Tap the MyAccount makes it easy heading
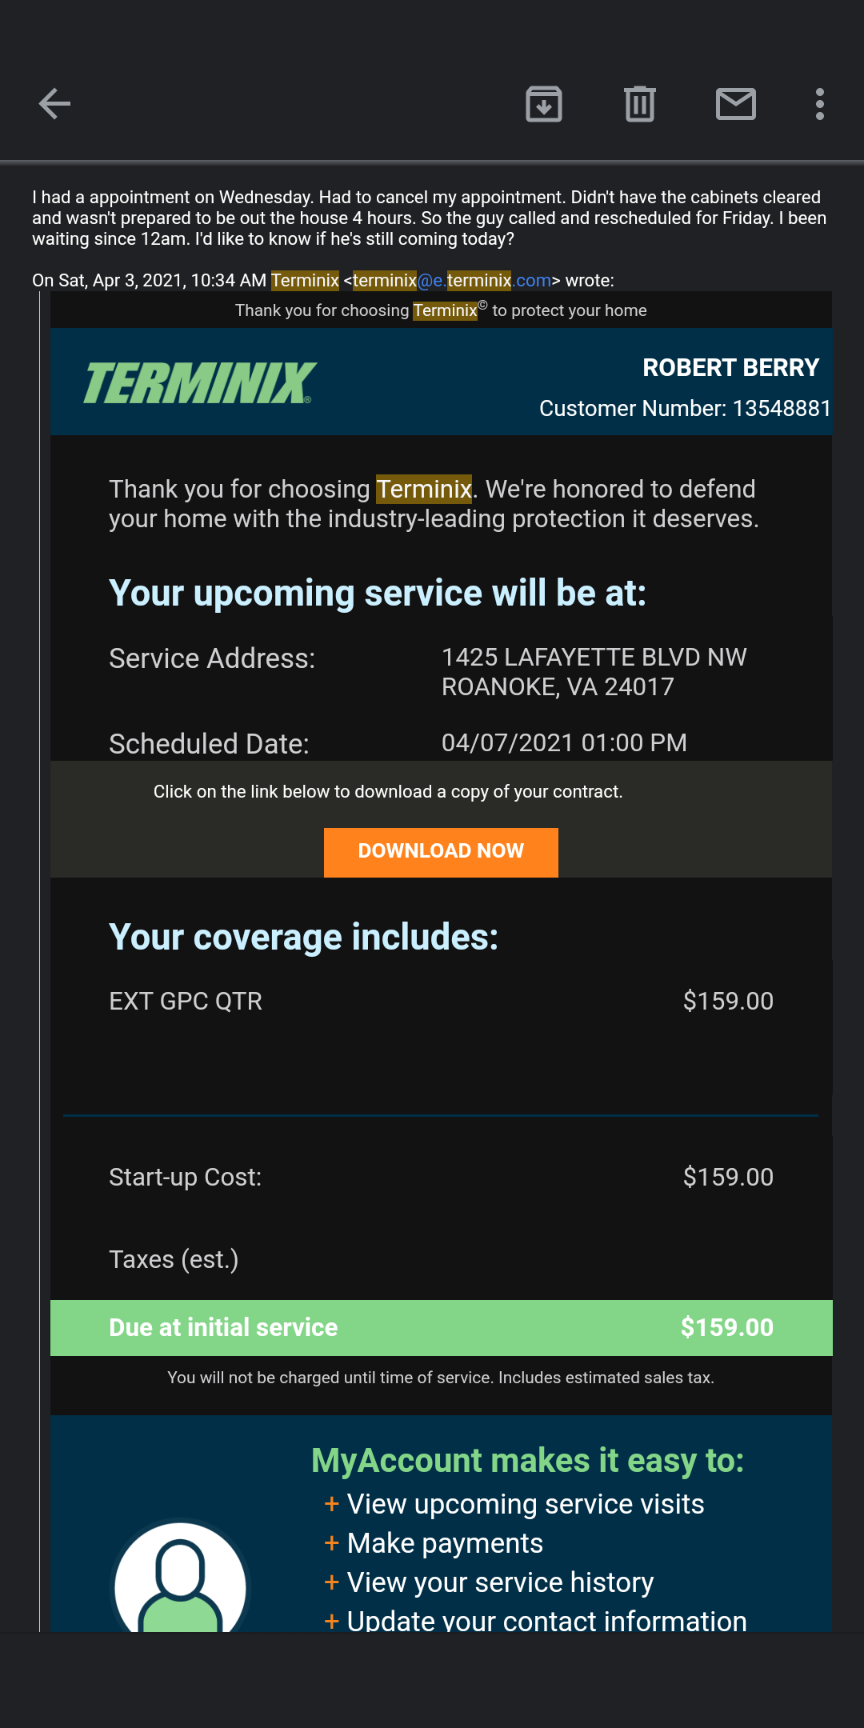This screenshot has height=1728, width=864. pyautogui.click(x=527, y=1460)
